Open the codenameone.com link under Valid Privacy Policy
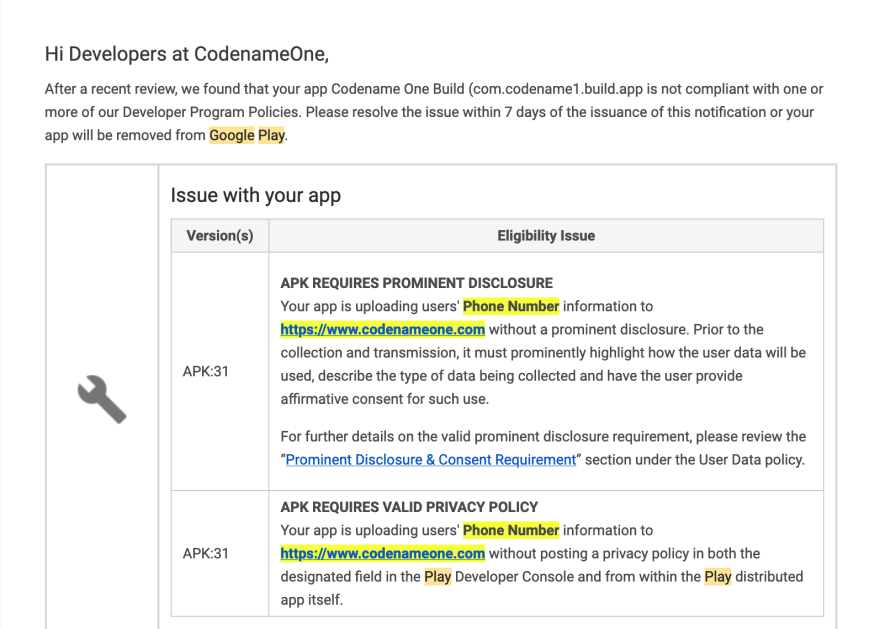 click(x=383, y=553)
